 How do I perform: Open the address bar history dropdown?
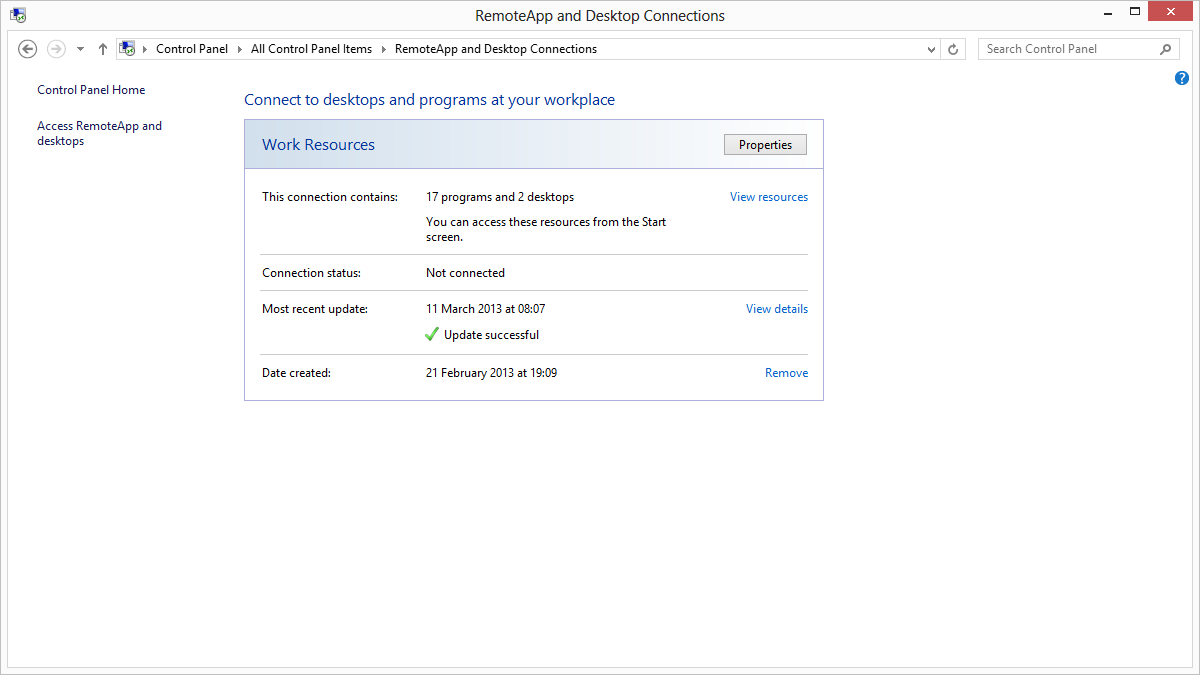coord(931,49)
